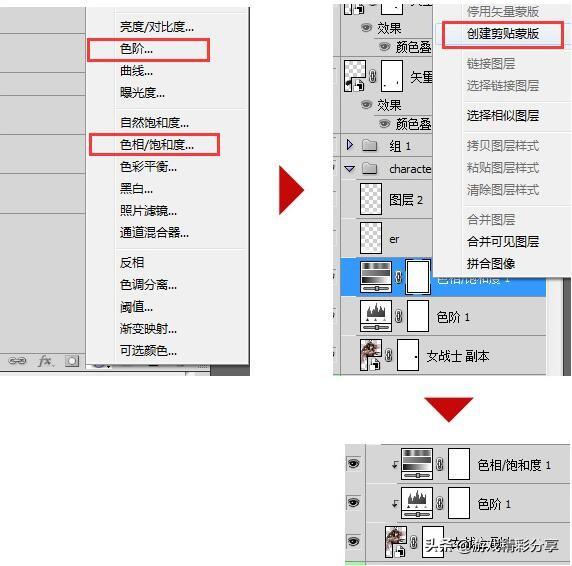Click the transparent thumbnail of layer er
Image resolution: width=572 pixels, height=566 pixels.
(371, 238)
